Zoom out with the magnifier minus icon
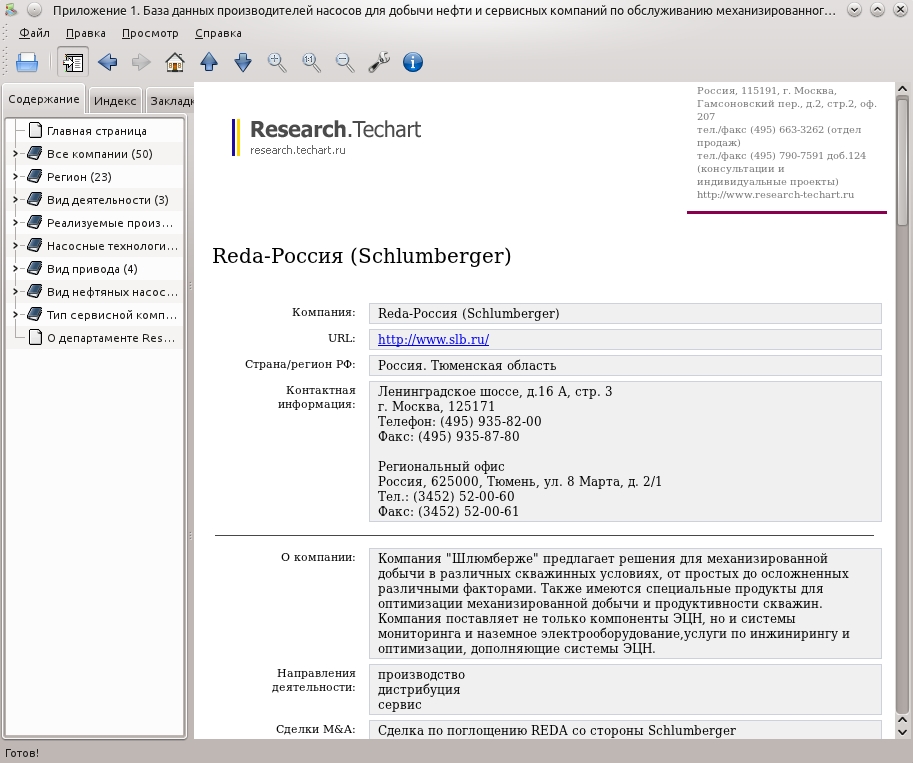This screenshot has width=913, height=763. click(x=345, y=62)
